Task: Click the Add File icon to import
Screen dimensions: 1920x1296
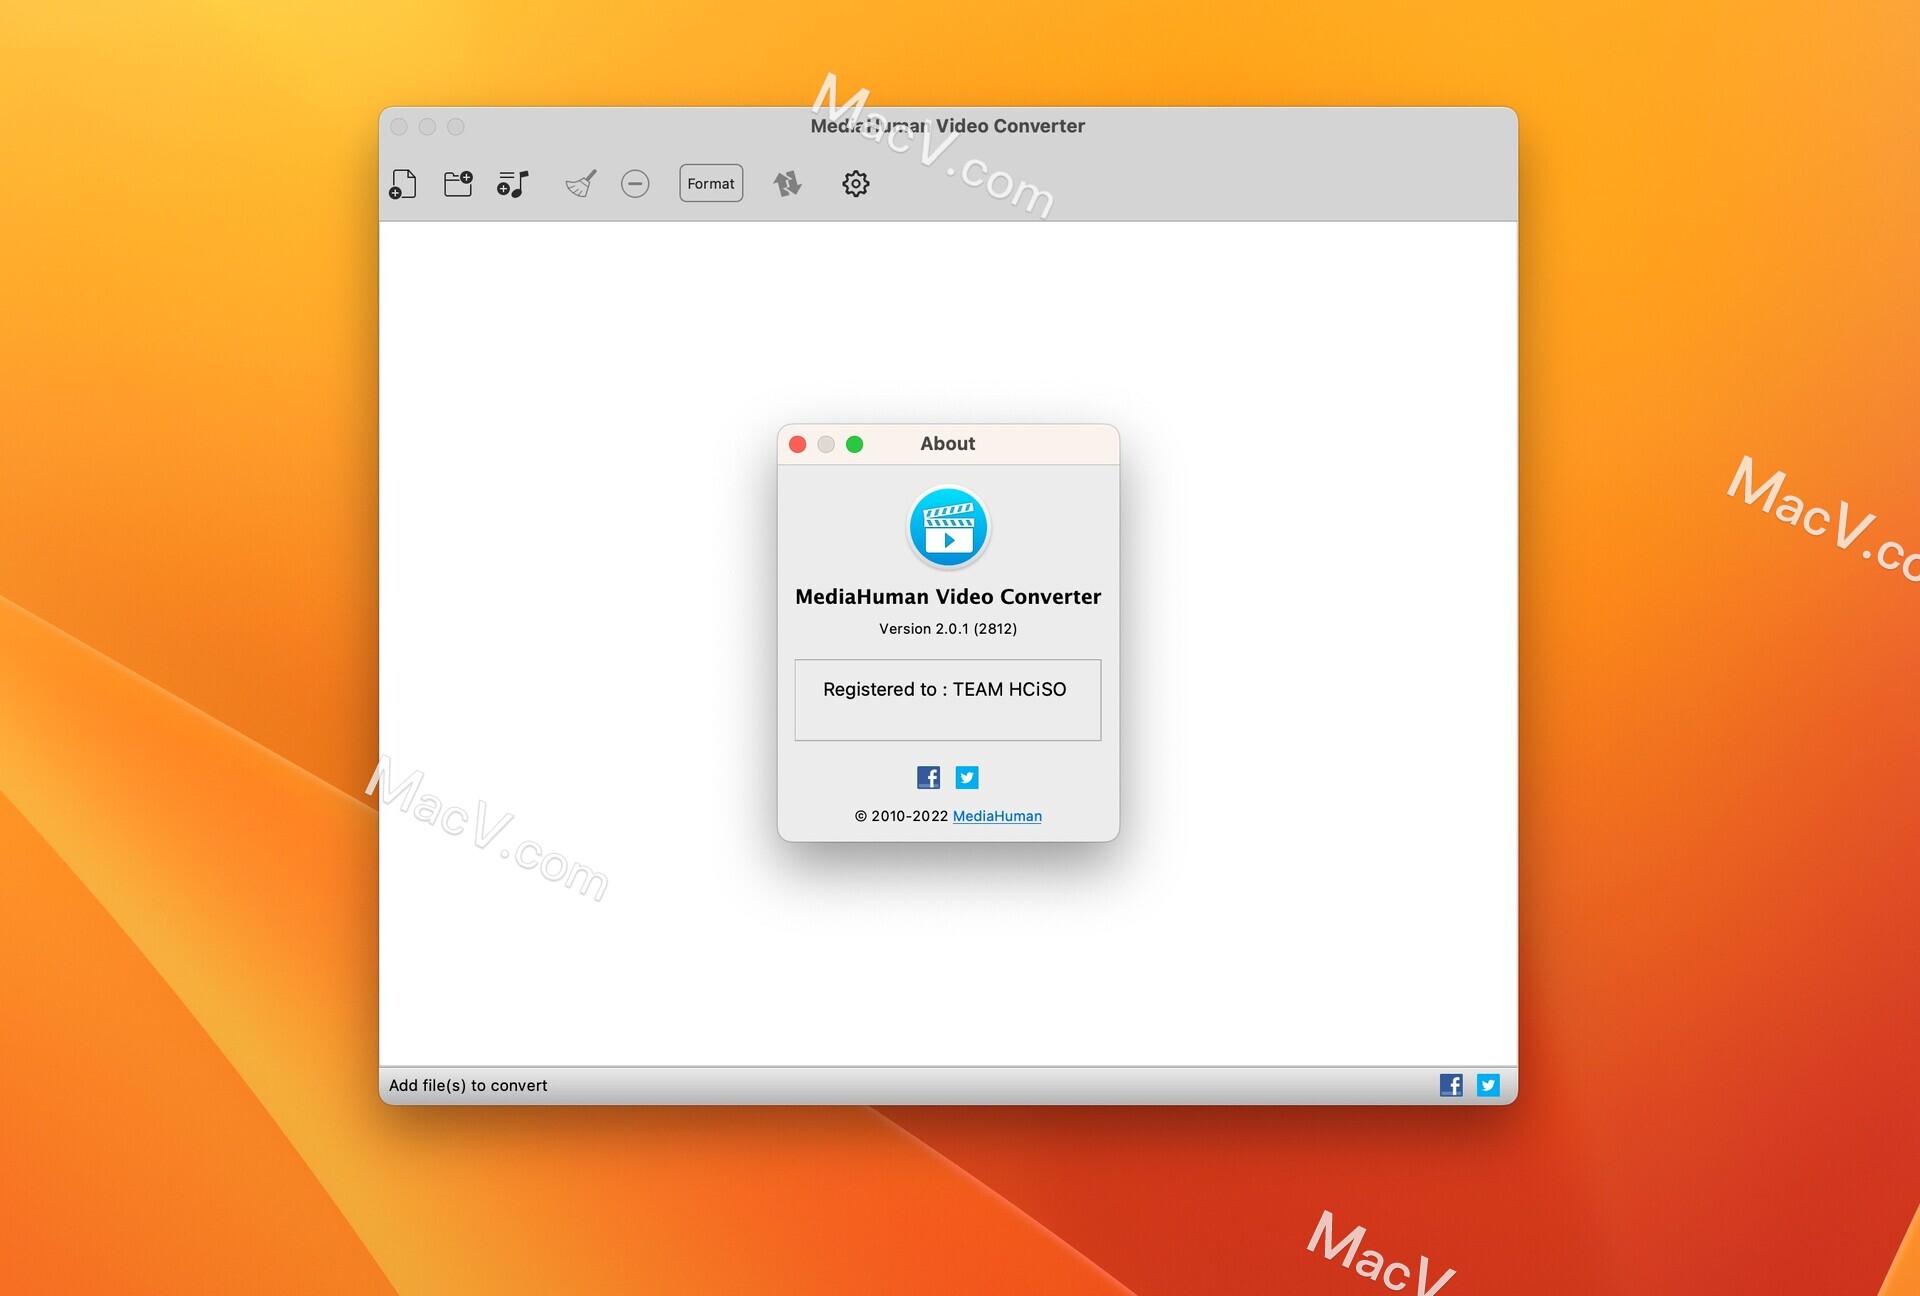Action: pyautogui.click(x=403, y=182)
